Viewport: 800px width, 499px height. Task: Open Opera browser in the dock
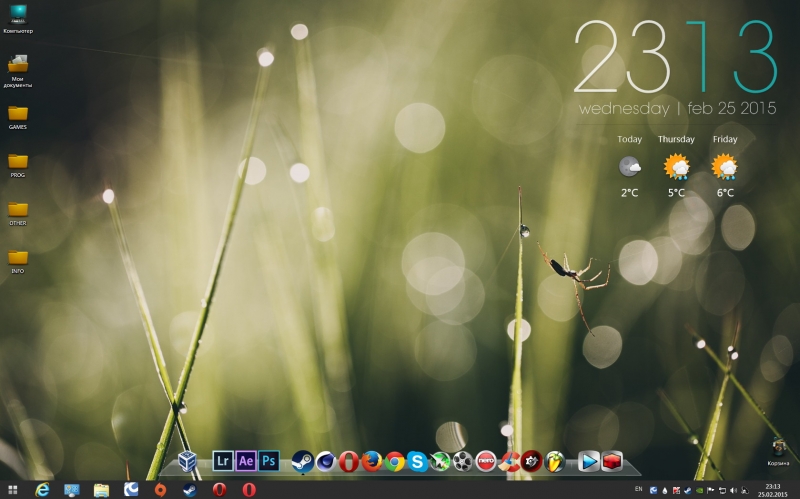348,462
